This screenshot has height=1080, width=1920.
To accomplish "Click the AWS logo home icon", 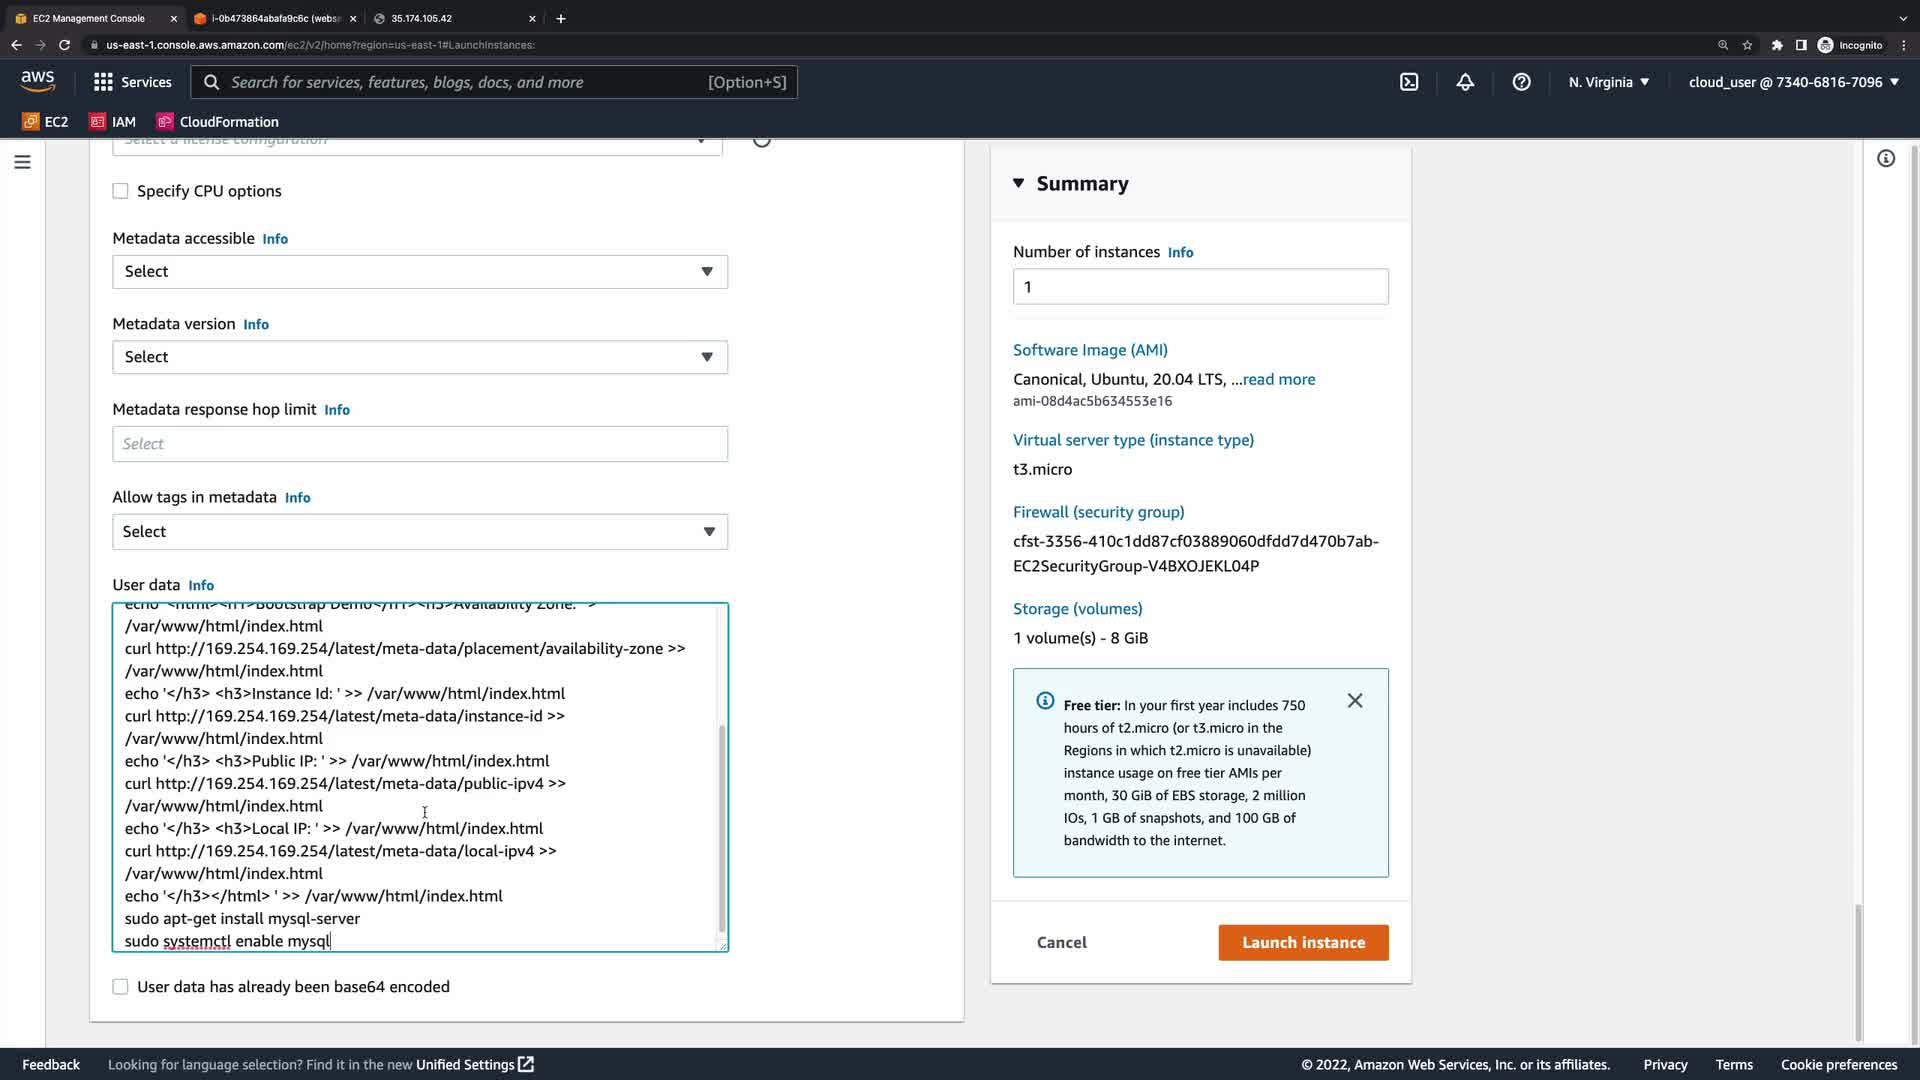I will (38, 81).
